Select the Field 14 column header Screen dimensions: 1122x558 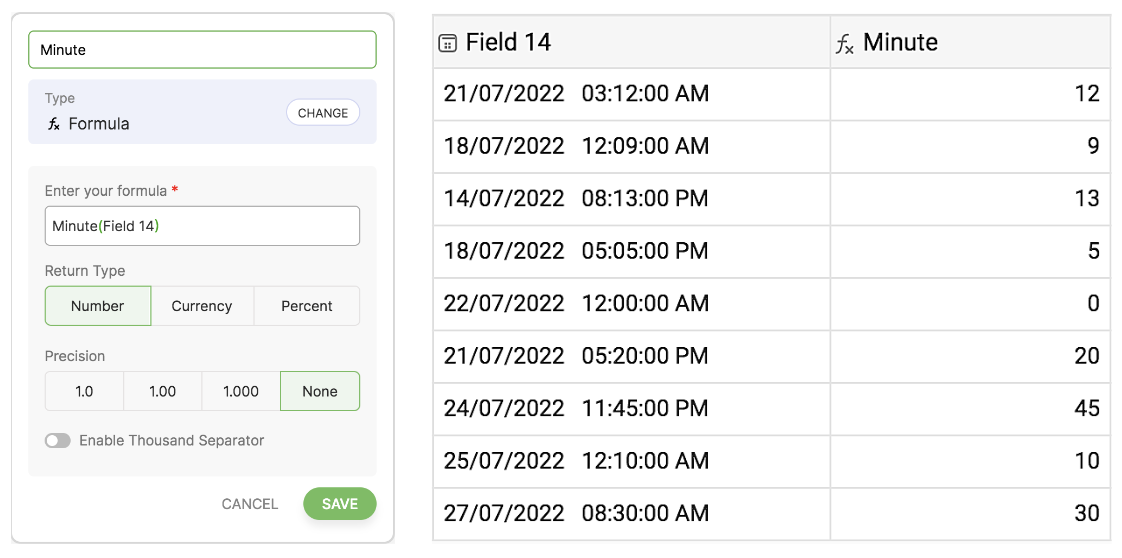point(631,43)
